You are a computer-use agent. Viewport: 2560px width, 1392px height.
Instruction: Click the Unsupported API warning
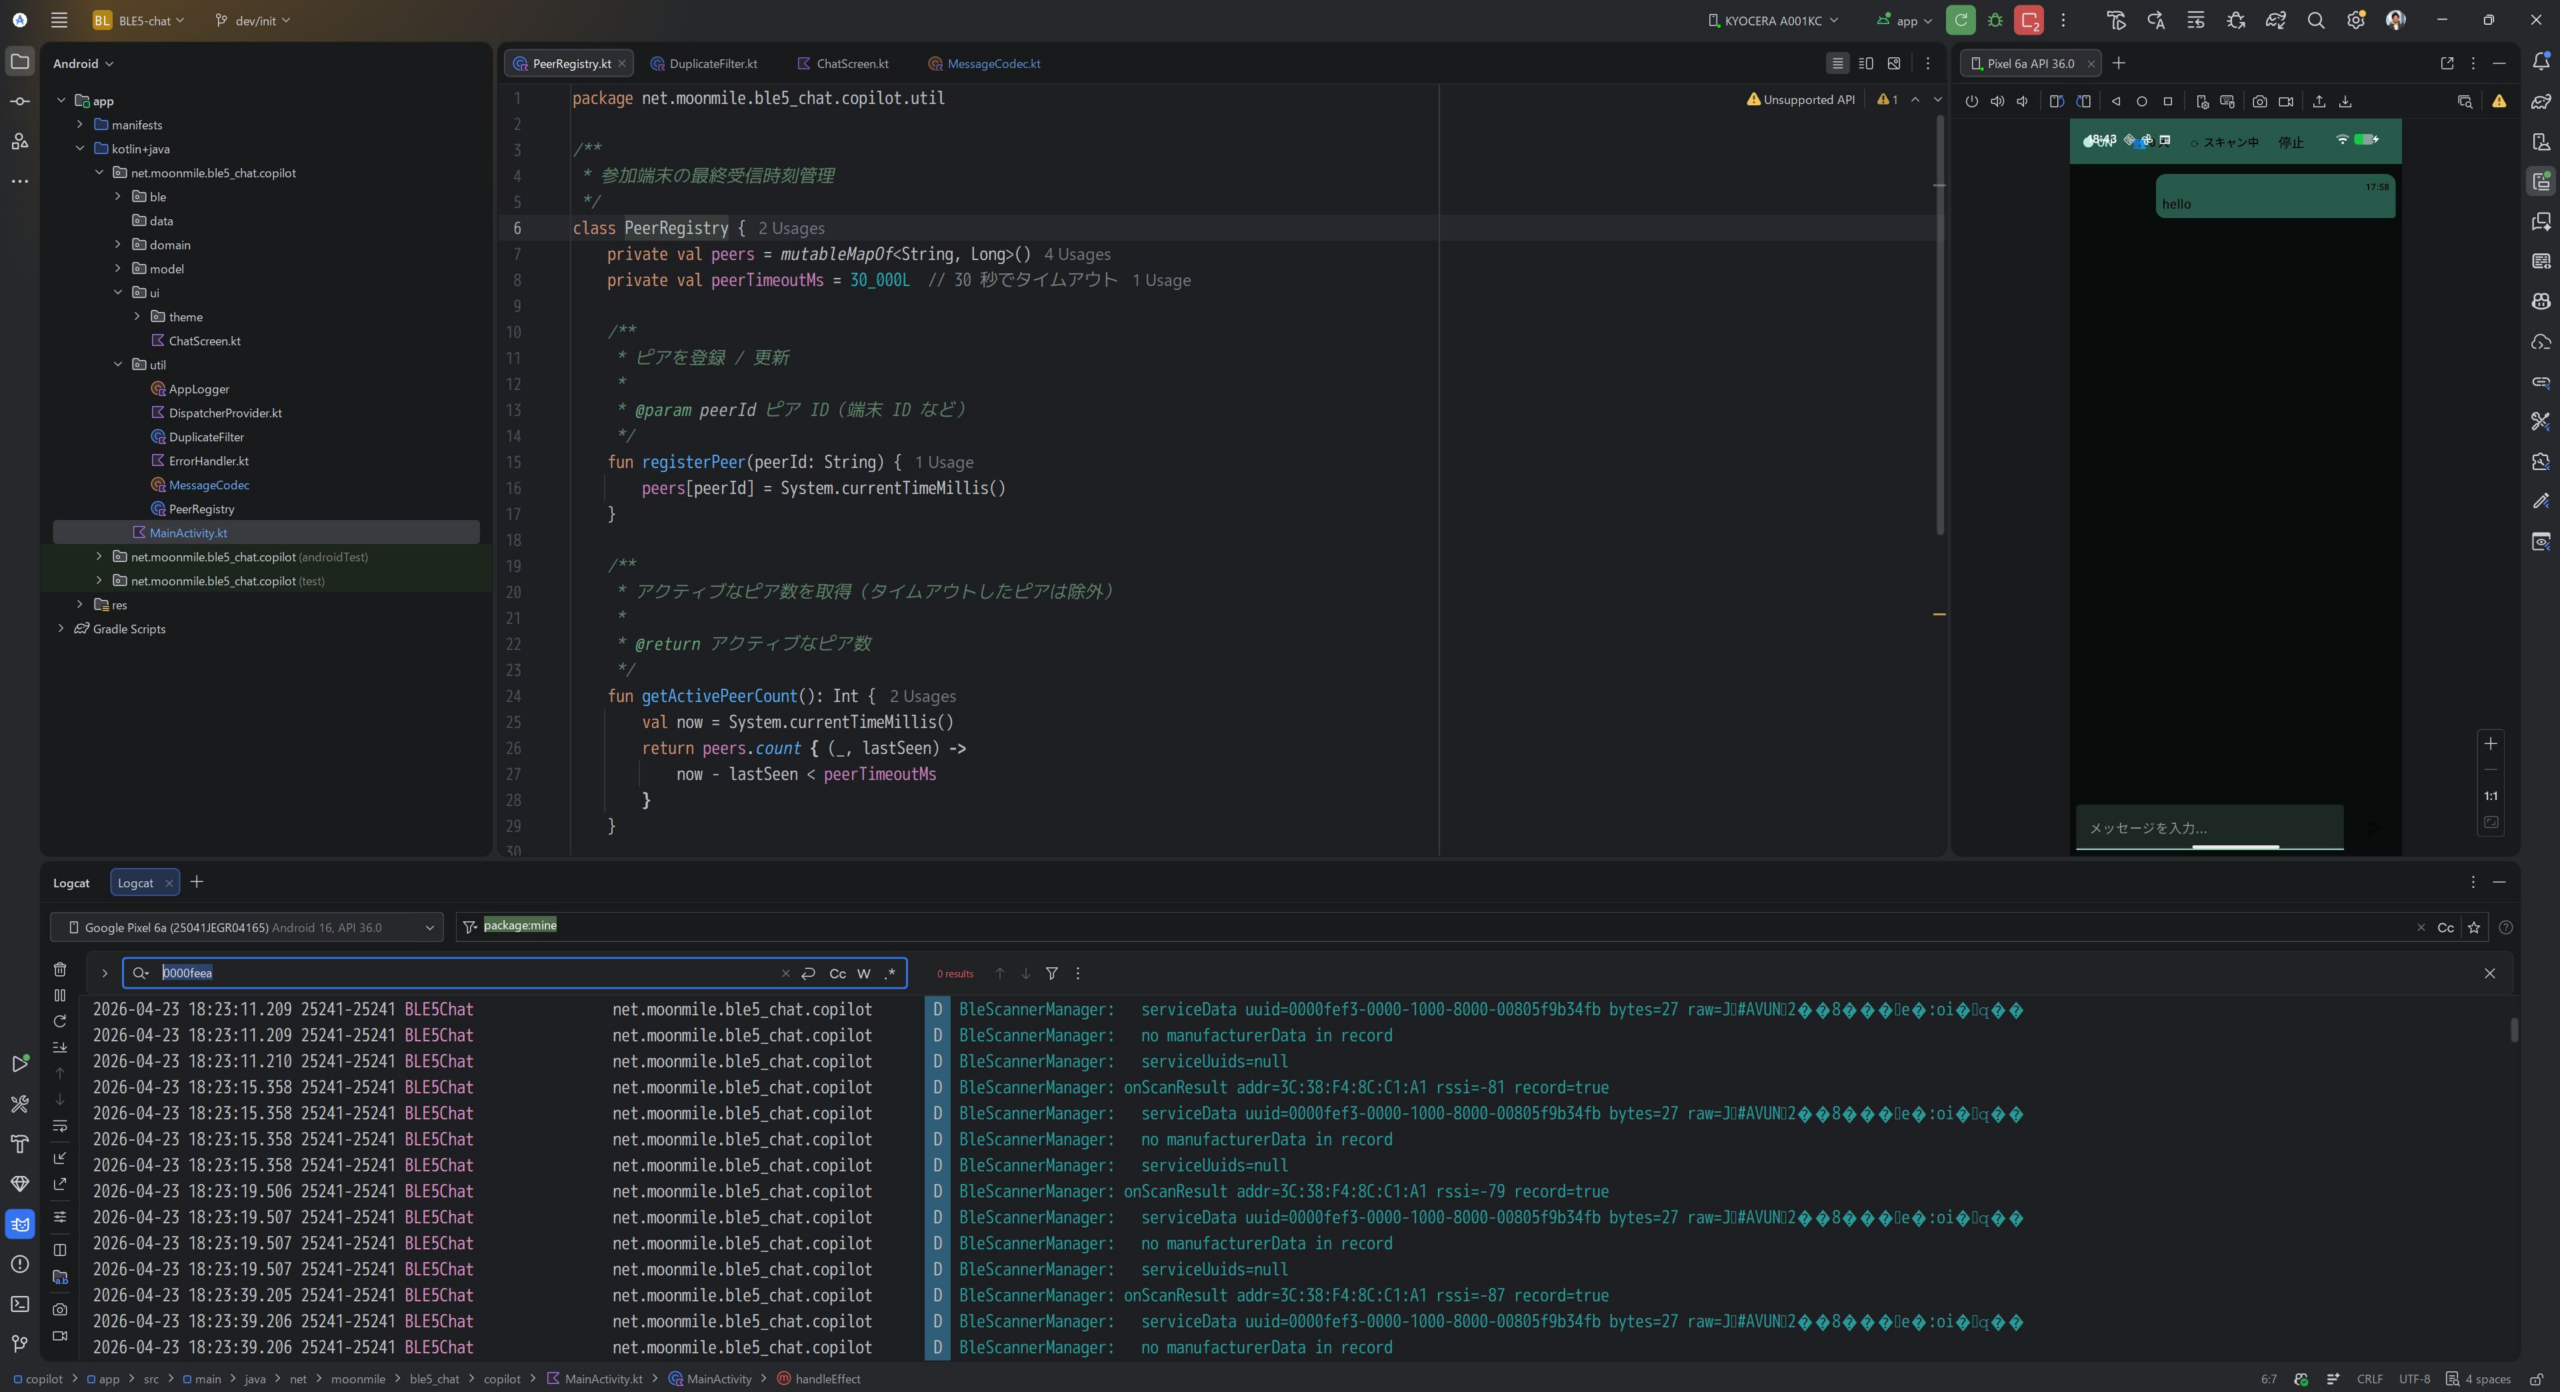click(x=1800, y=99)
